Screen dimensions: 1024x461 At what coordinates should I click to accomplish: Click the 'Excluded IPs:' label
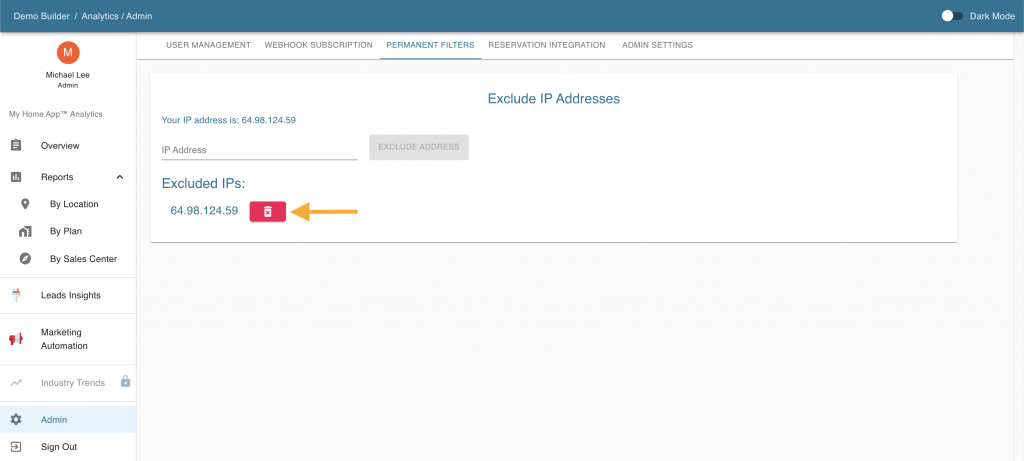coord(203,183)
